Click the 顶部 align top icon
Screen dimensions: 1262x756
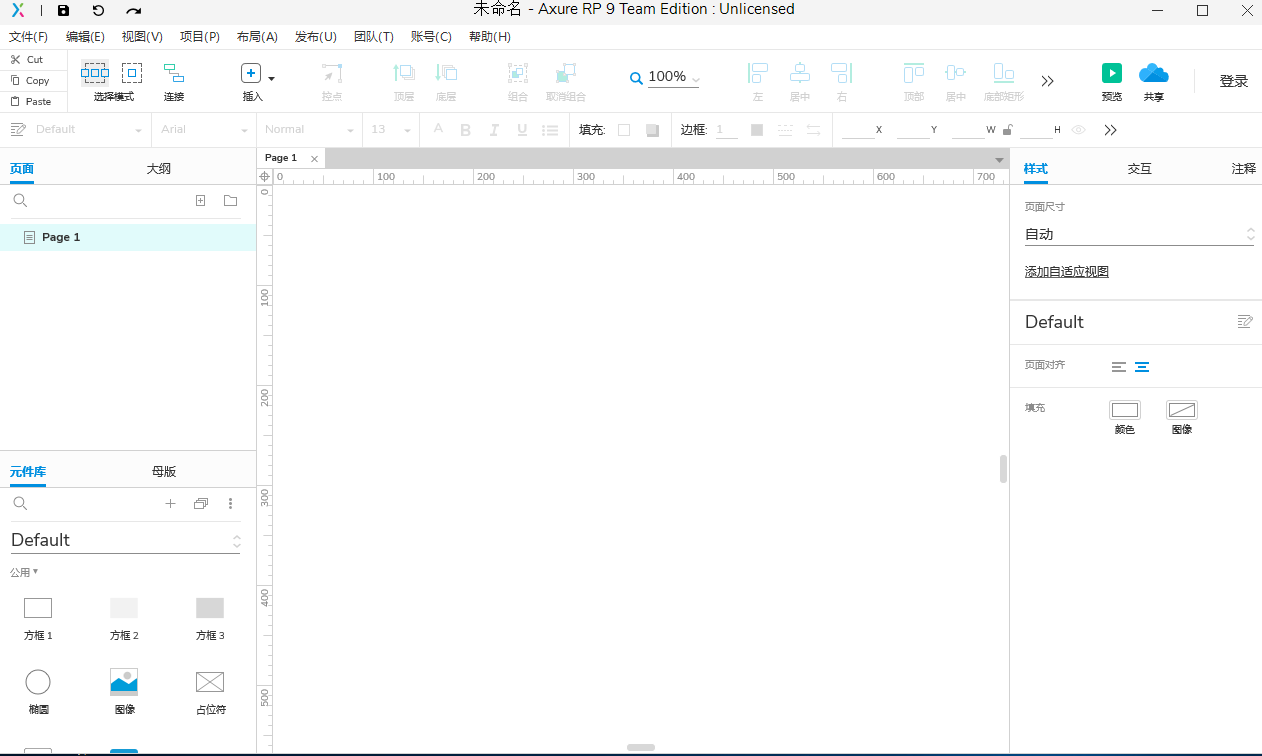914,73
